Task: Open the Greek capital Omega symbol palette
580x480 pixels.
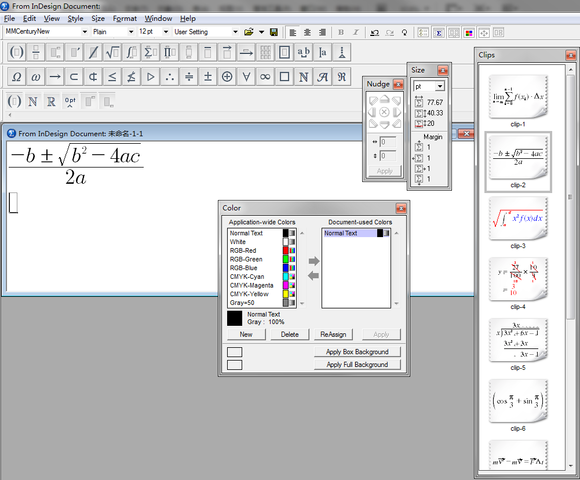Action: click(x=16, y=77)
